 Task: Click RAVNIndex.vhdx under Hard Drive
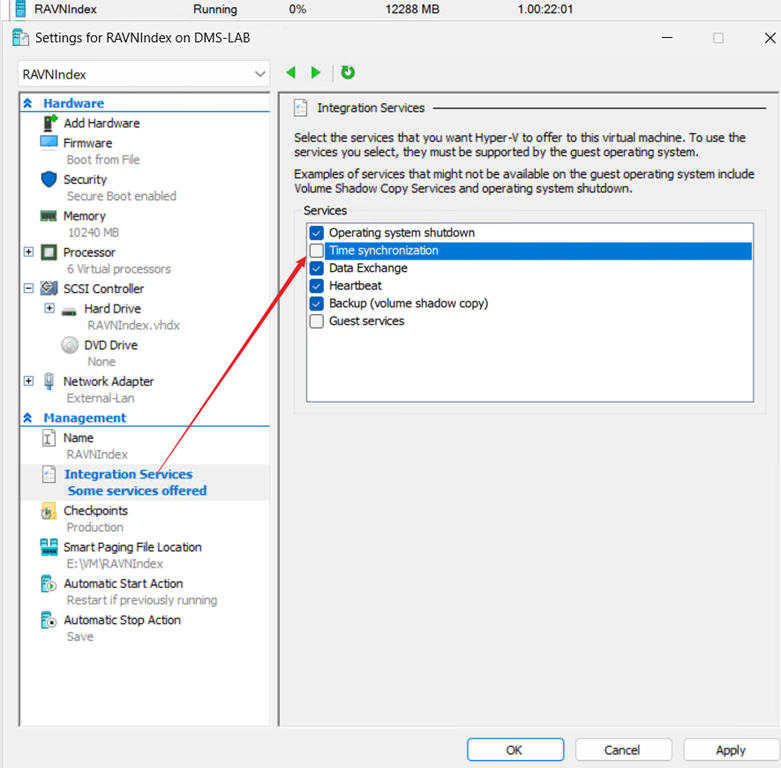pyautogui.click(x=133, y=325)
